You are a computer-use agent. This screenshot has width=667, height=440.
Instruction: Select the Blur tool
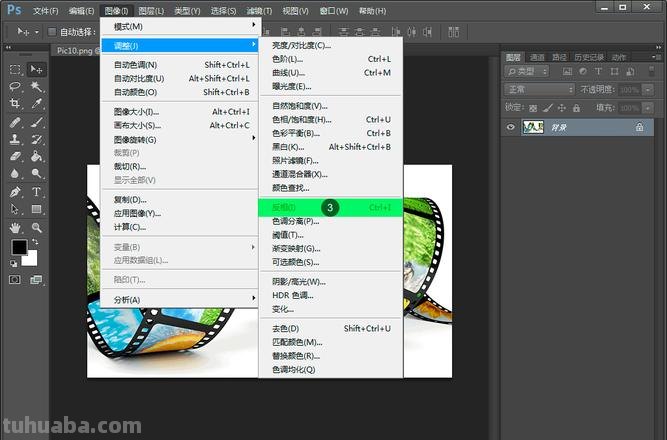(15, 174)
